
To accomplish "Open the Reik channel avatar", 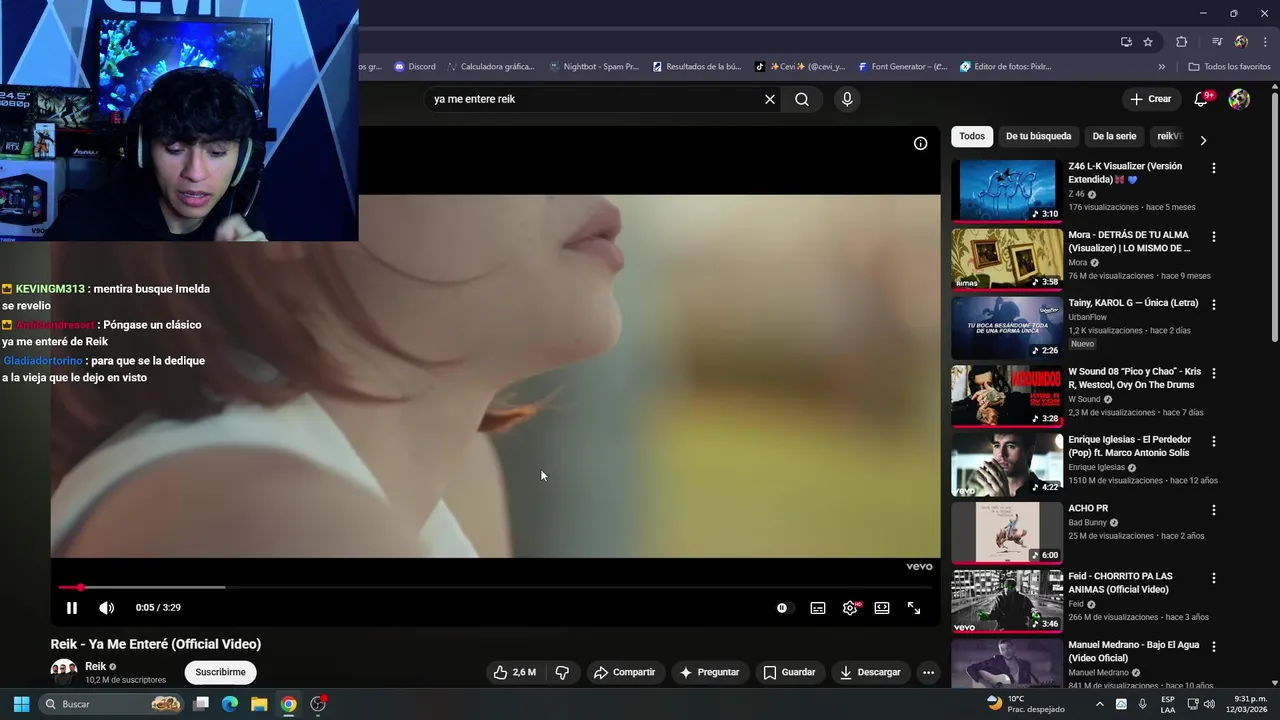I will (64, 672).
